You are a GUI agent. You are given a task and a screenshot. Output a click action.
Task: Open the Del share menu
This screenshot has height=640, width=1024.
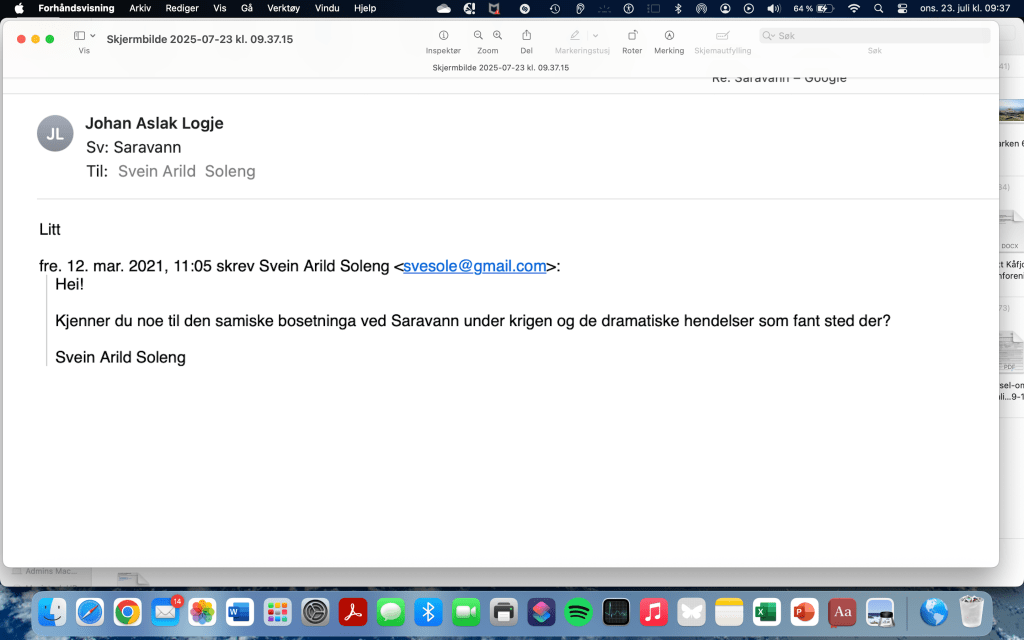pyautogui.click(x=526, y=35)
